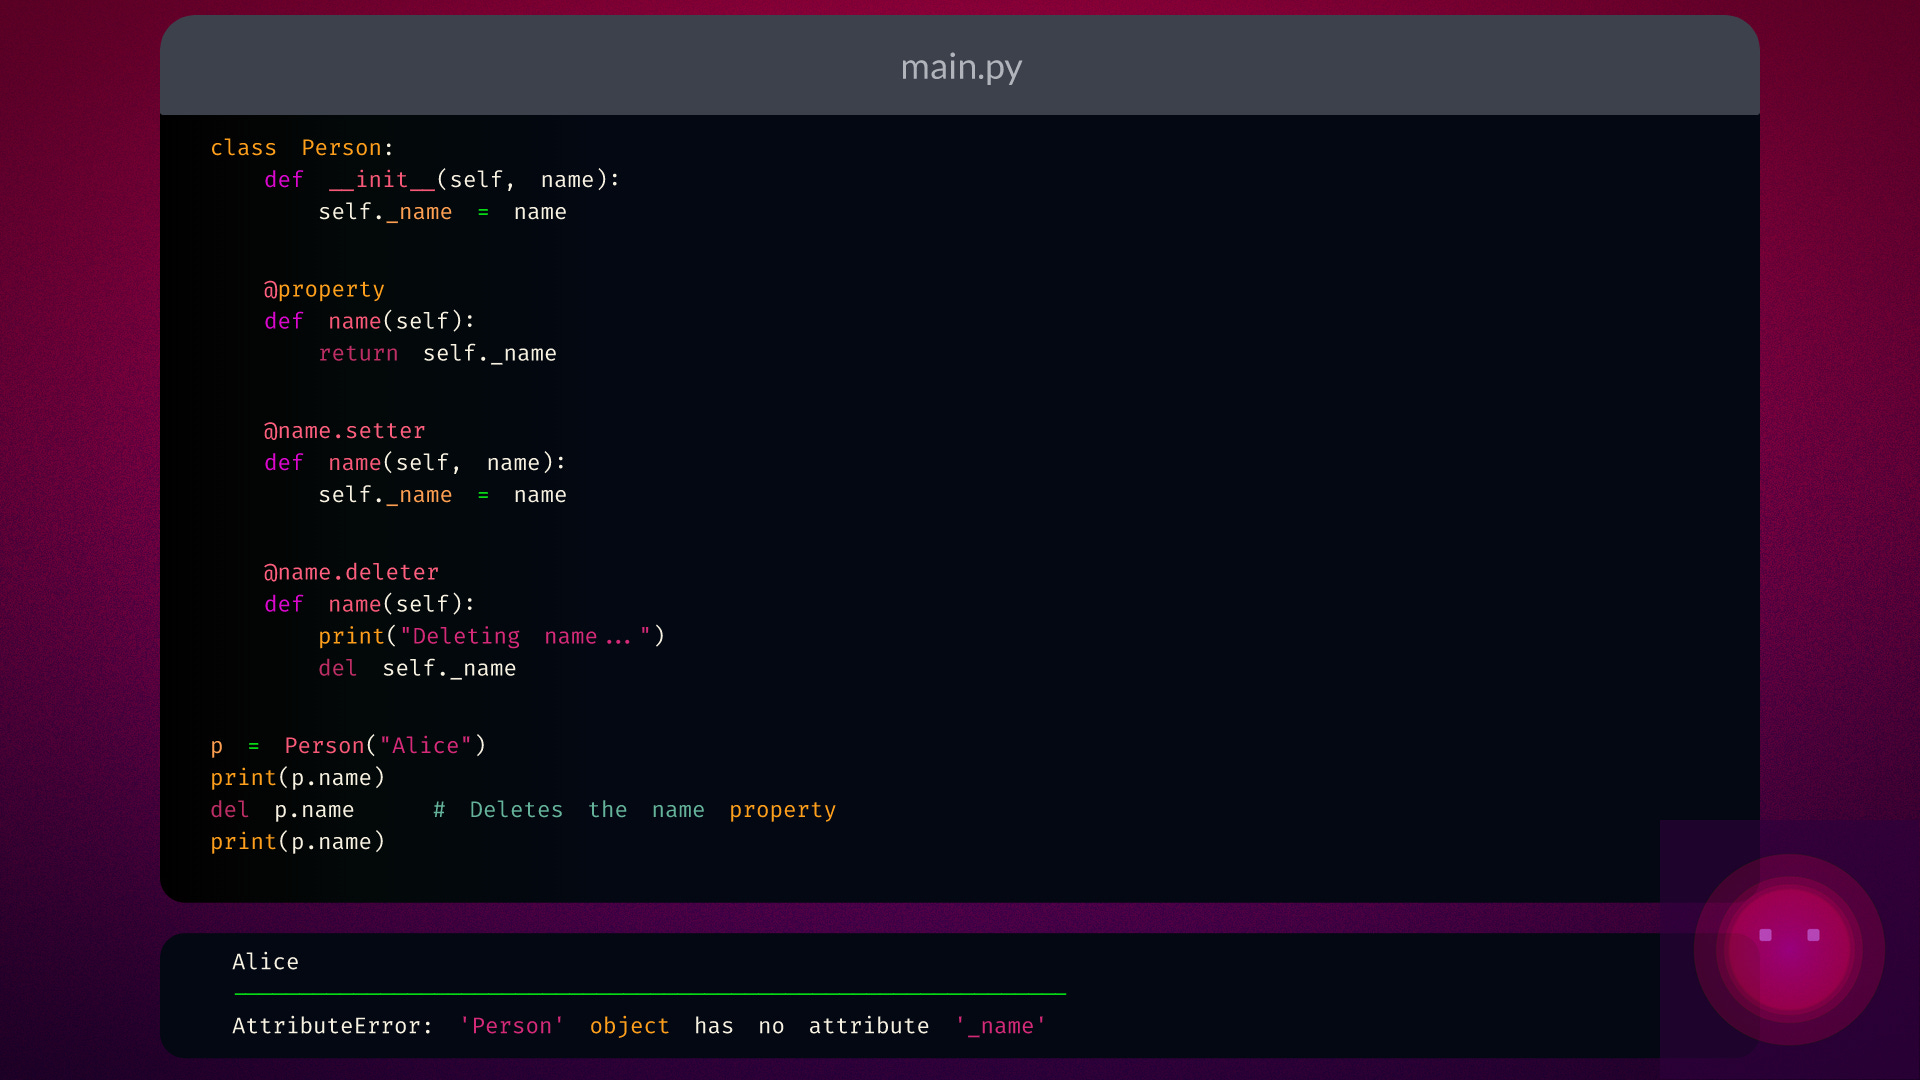Click the @property decorator line
1920x1080 pixels.
pyautogui.click(x=324, y=290)
